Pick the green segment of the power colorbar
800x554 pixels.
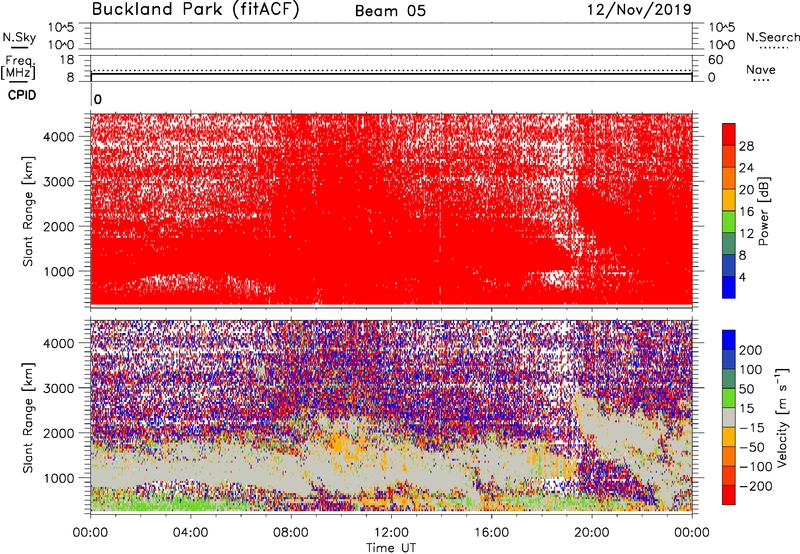point(729,222)
